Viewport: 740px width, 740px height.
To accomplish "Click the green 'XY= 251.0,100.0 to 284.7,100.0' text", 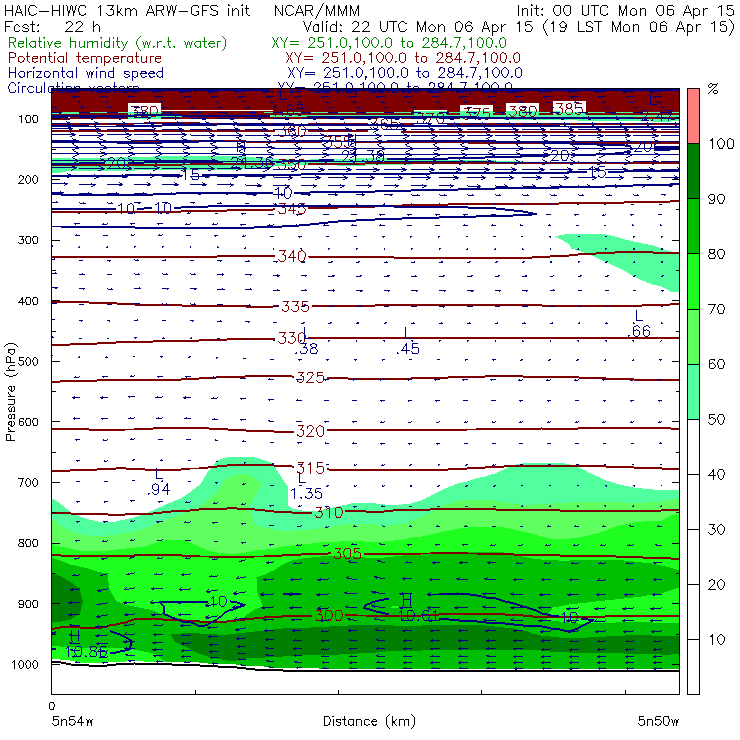I will [389, 43].
